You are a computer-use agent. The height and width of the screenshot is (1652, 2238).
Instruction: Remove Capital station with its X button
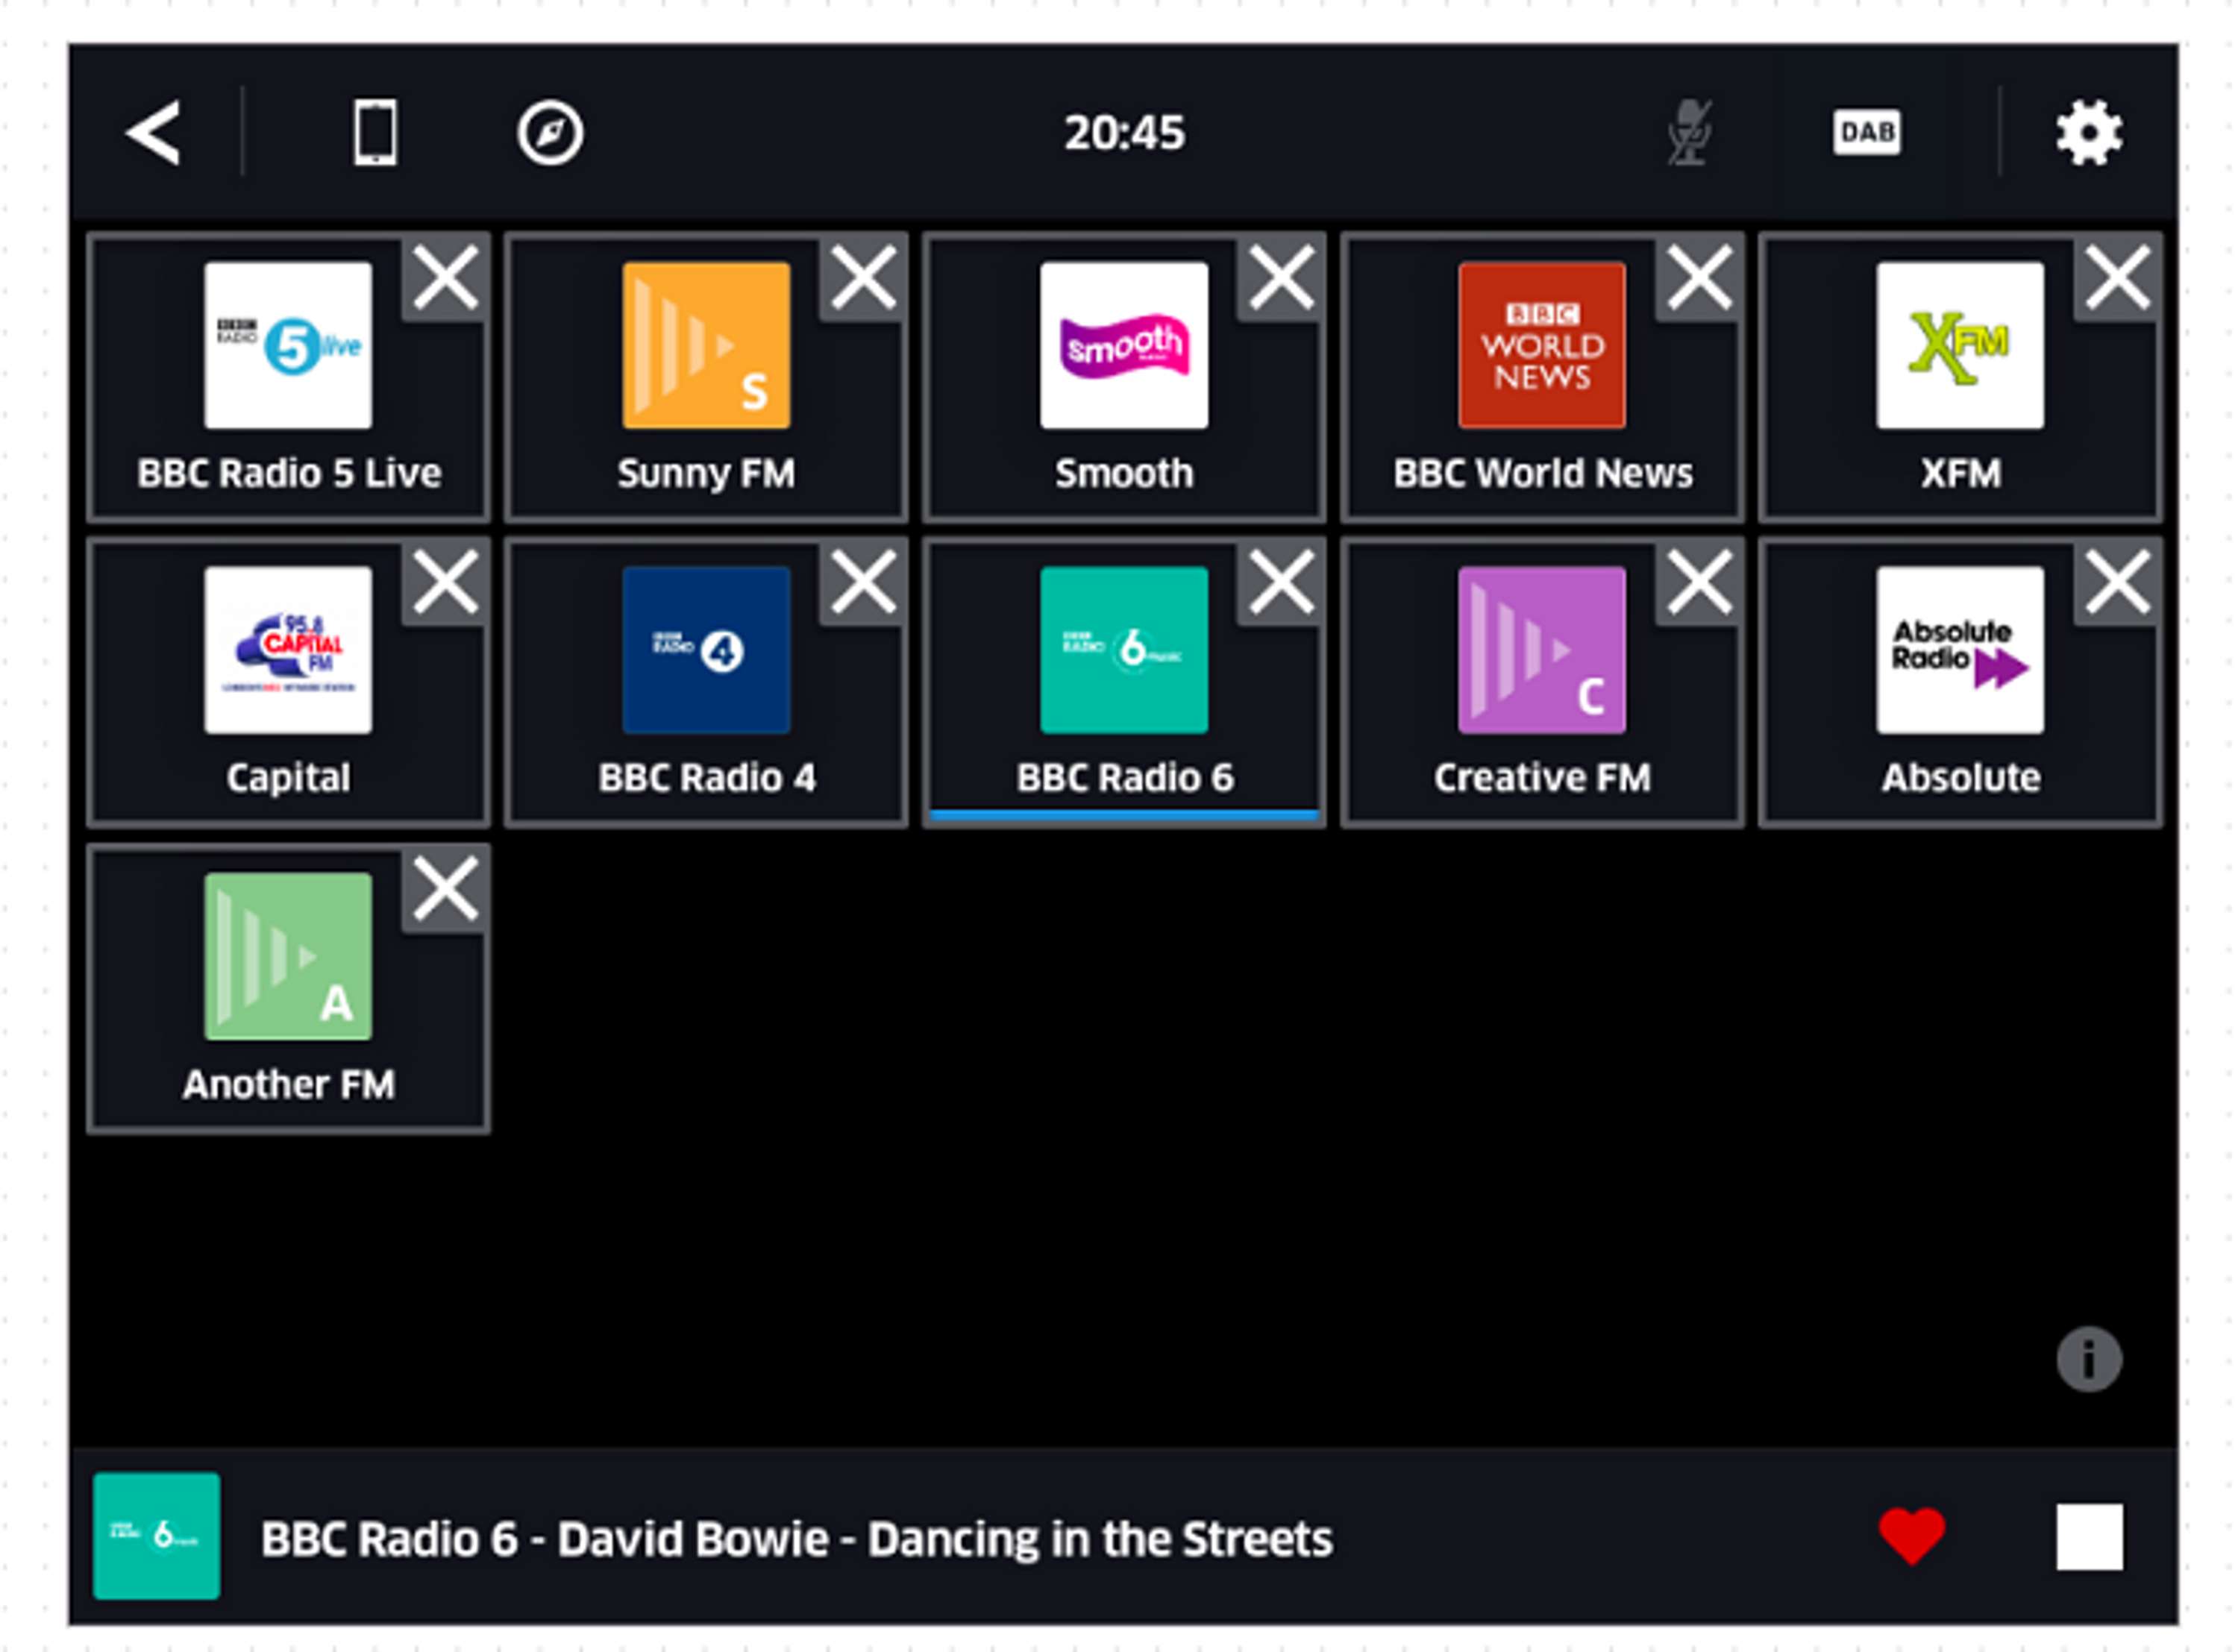pos(446,583)
